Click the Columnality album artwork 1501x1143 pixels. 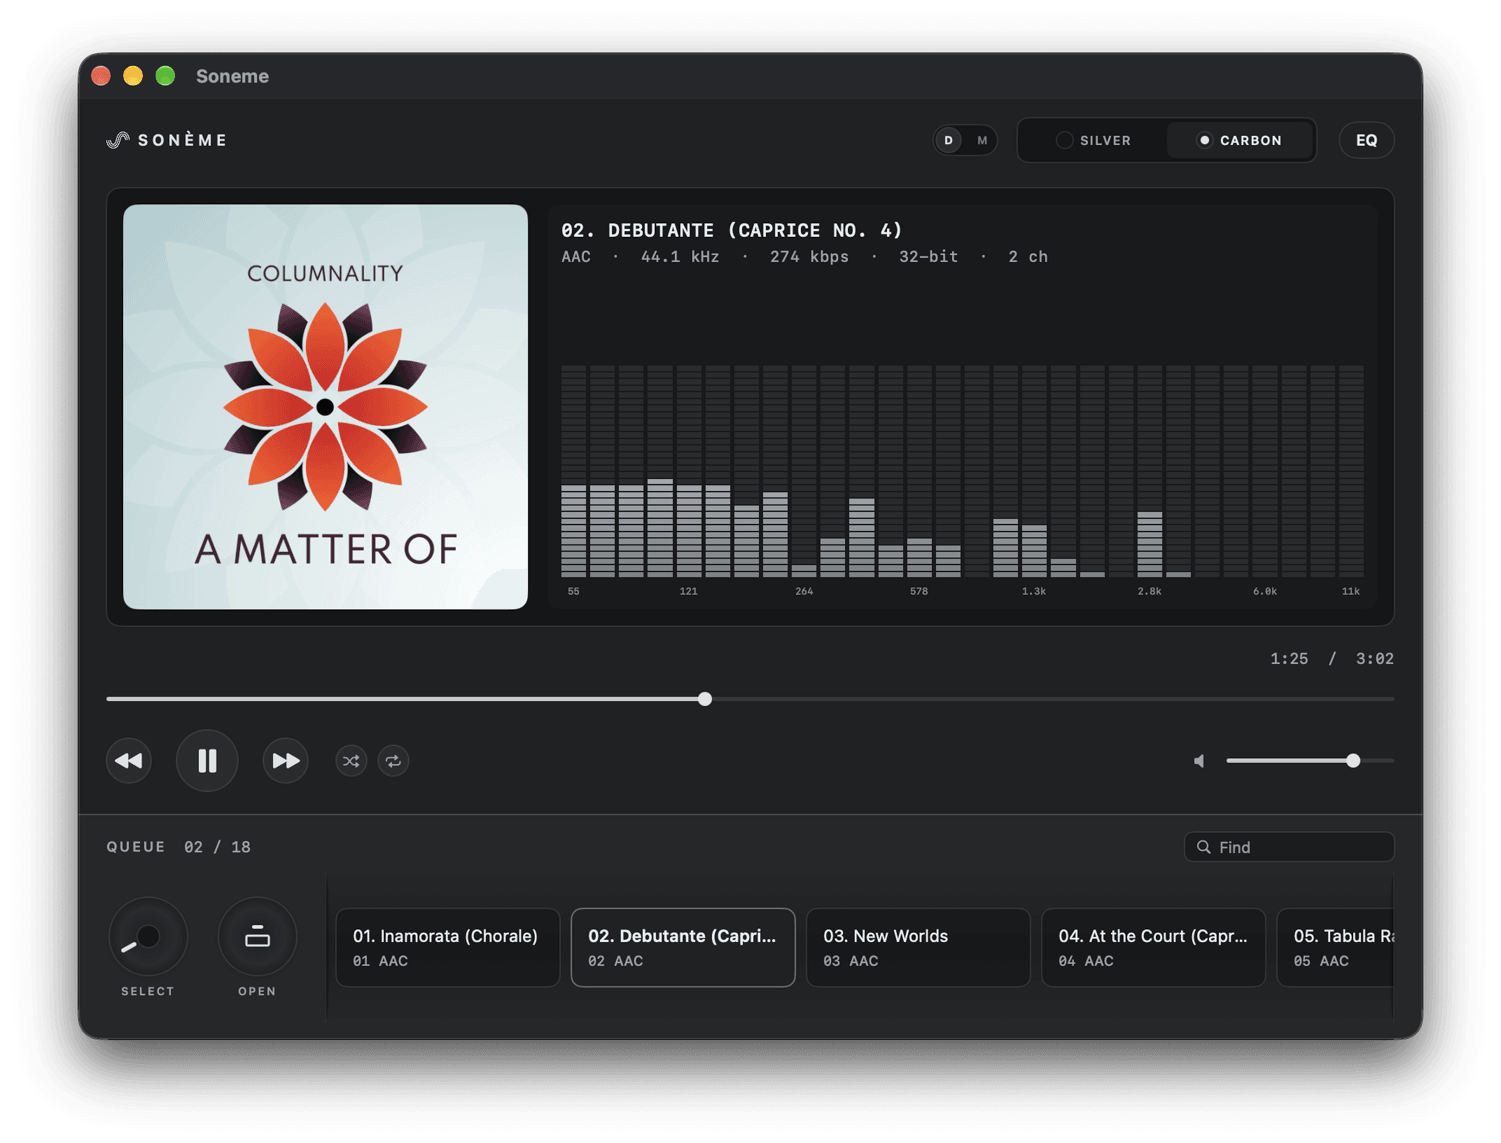[x=325, y=407]
